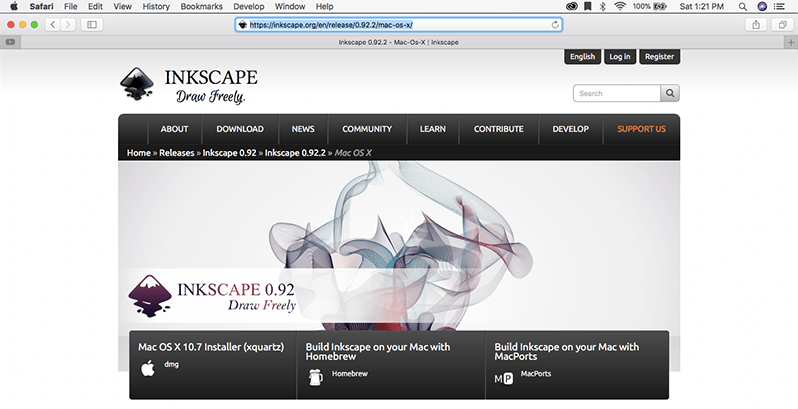Viewport: 798px width, 409px height.
Task: Open the File menu
Action: pyautogui.click(x=71, y=7)
